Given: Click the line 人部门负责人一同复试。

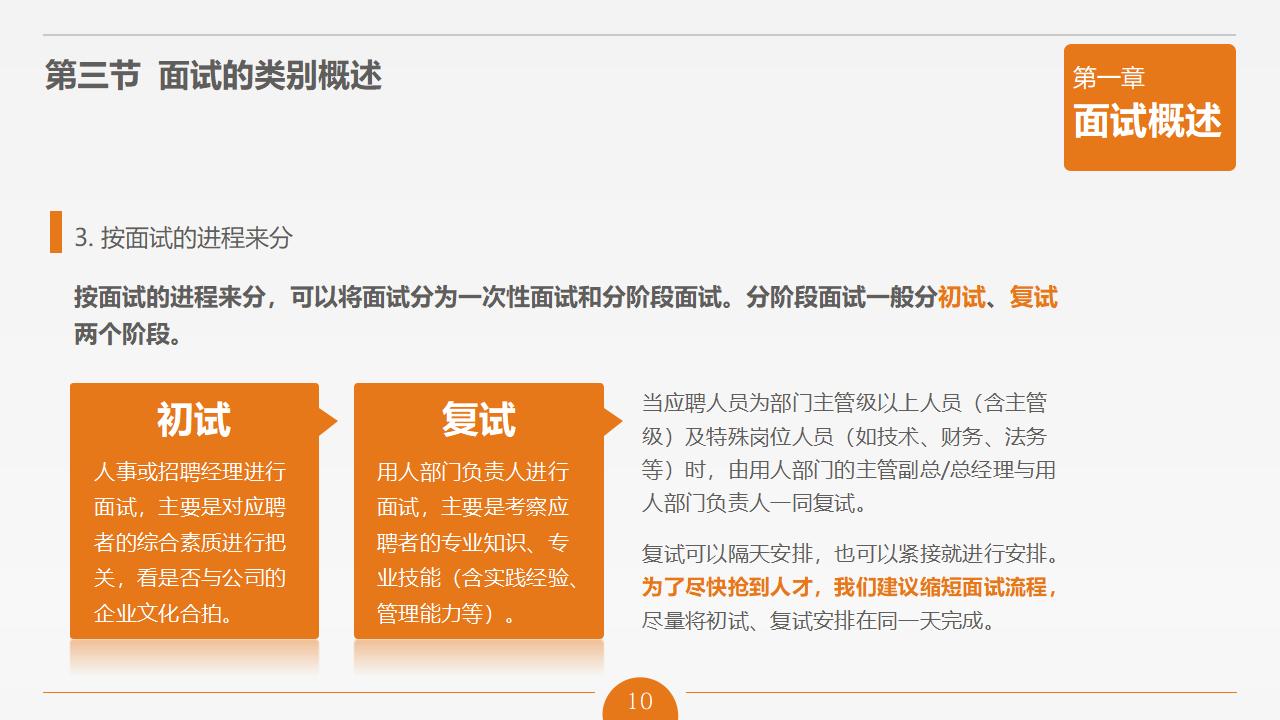Looking at the screenshot, I should pyautogui.click(x=755, y=503).
